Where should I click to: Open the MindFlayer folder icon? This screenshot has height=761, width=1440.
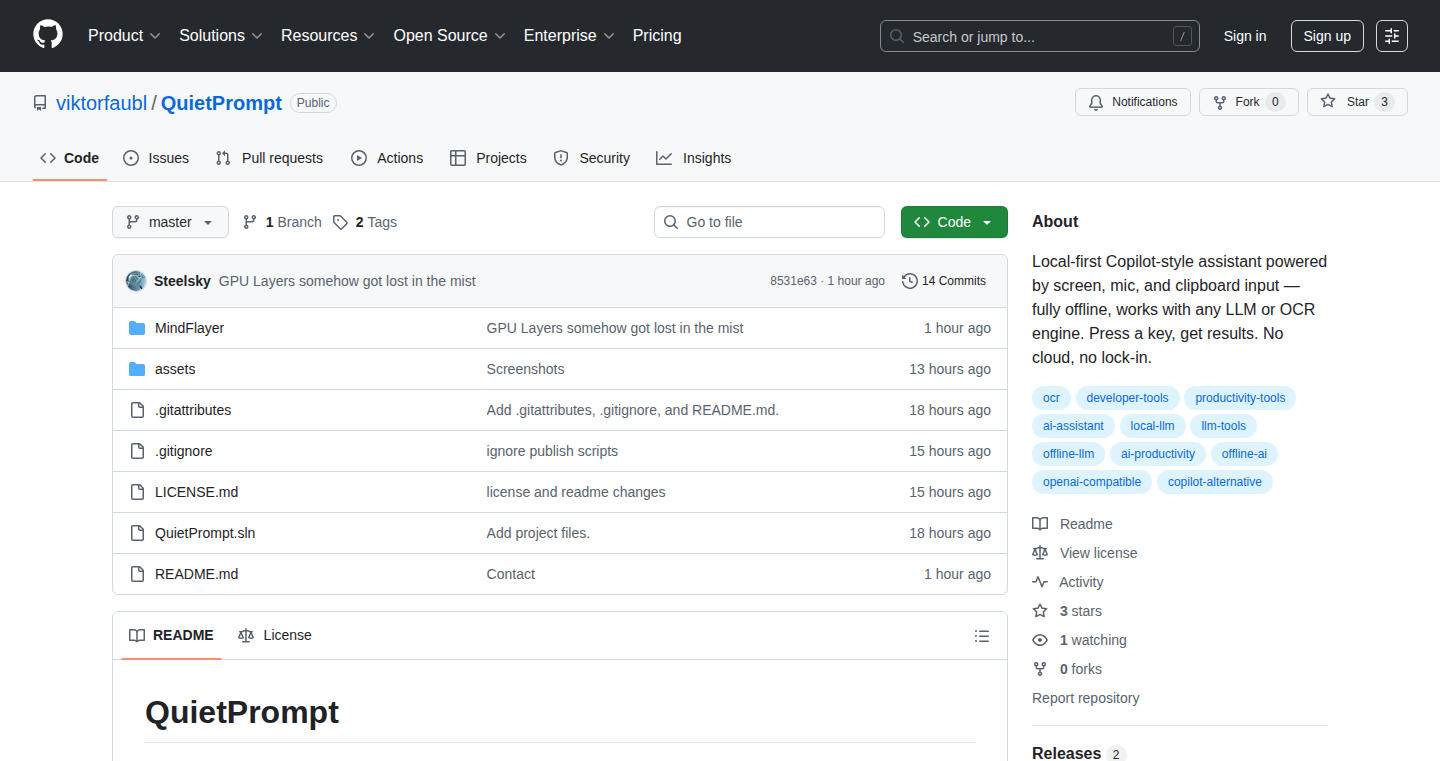click(137, 328)
